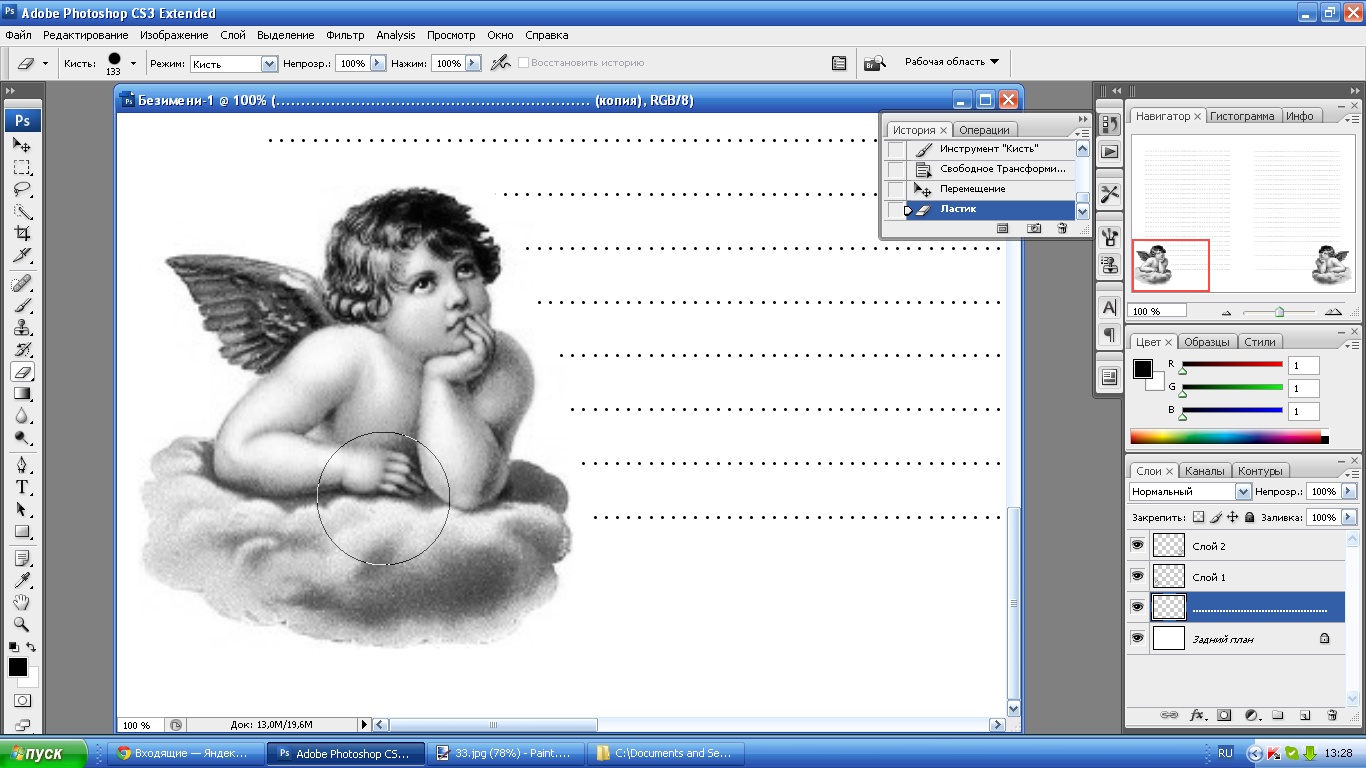The image size is (1366, 768).
Task: Select the Crop tool
Action: pyautogui.click(x=21, y=234)
